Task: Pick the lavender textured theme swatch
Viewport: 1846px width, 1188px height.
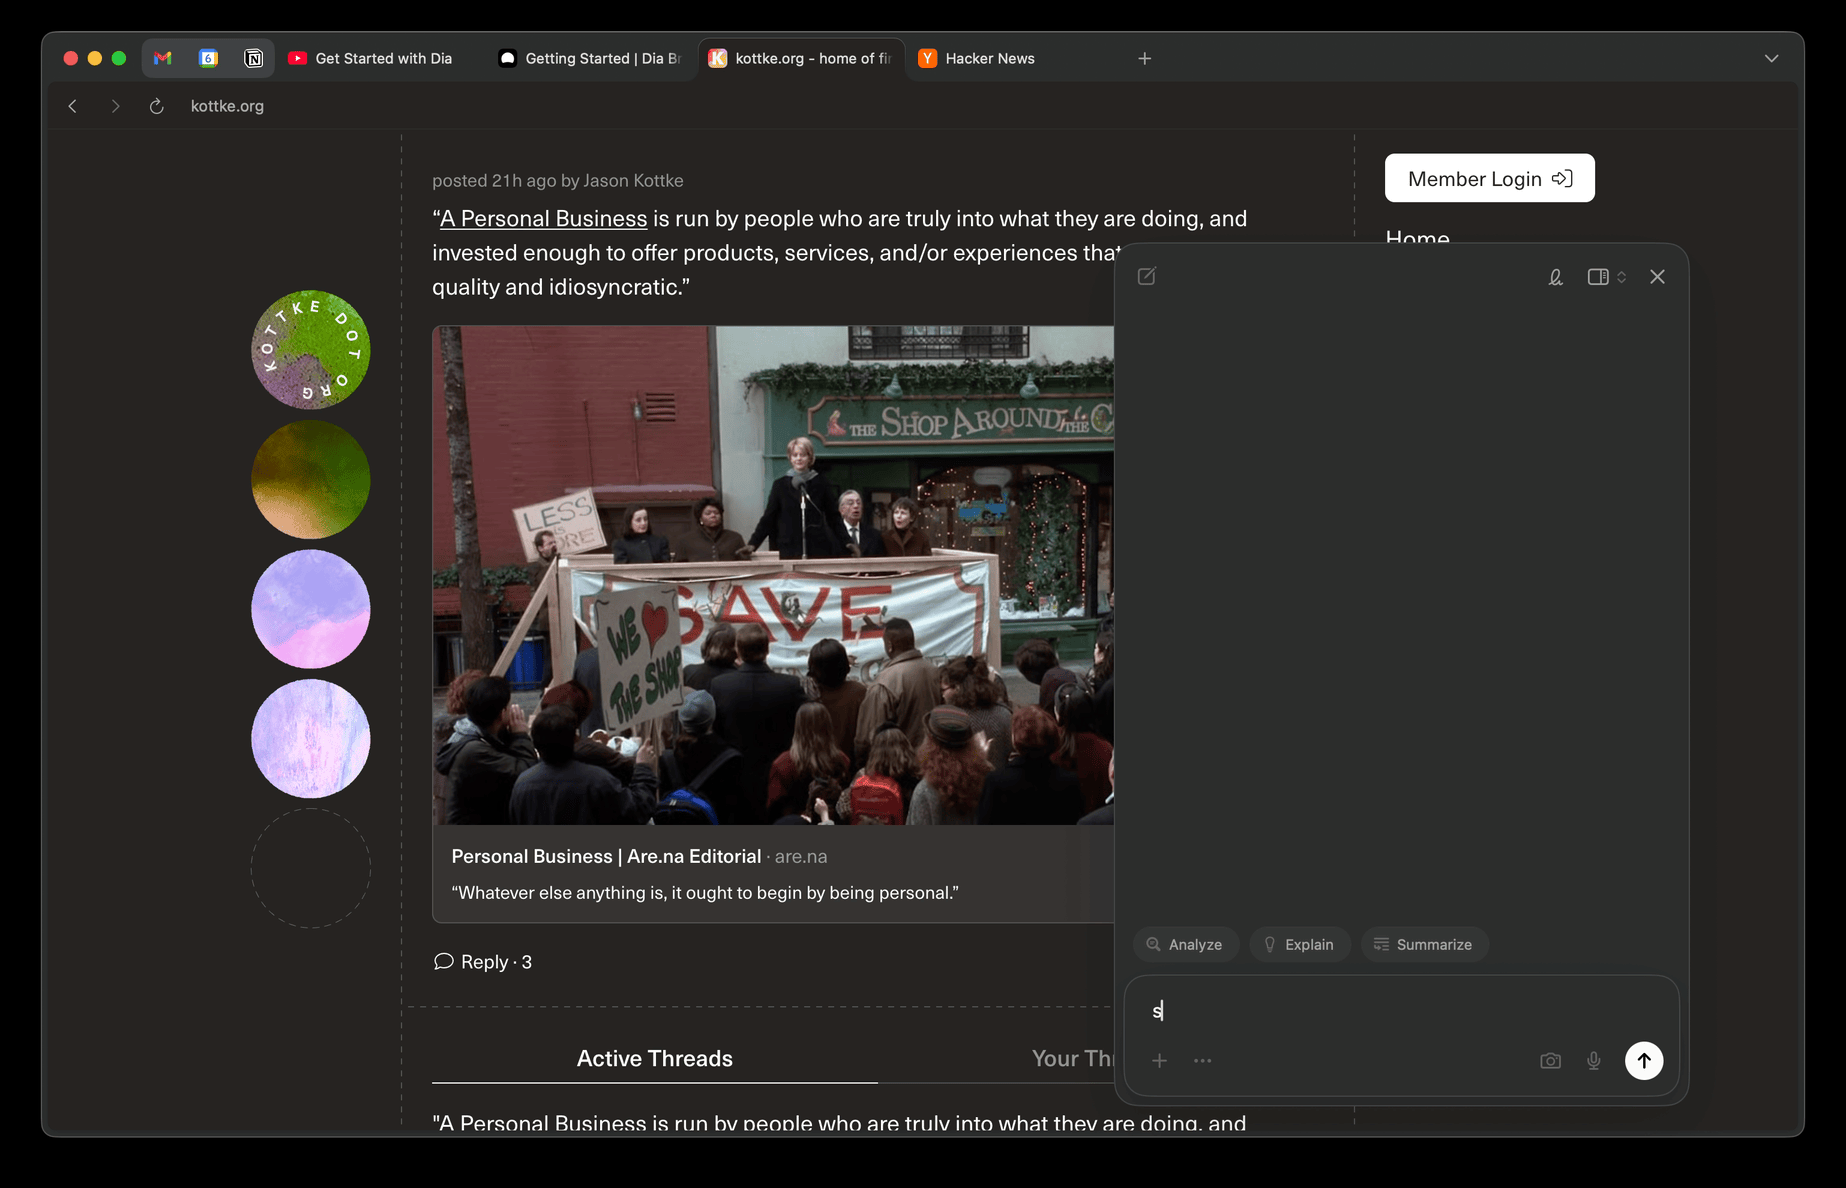Action: [x=310, y=739]
